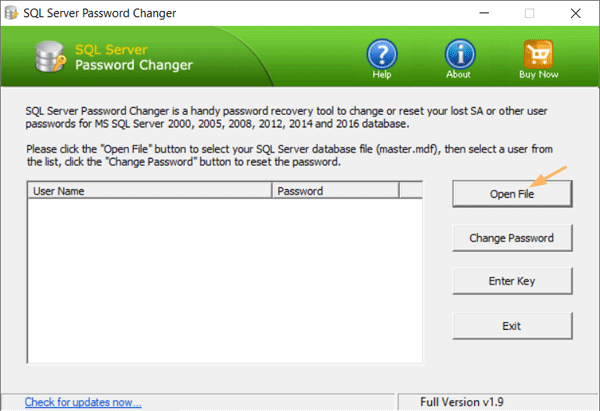Click the Password column header

tap(334, 191)
